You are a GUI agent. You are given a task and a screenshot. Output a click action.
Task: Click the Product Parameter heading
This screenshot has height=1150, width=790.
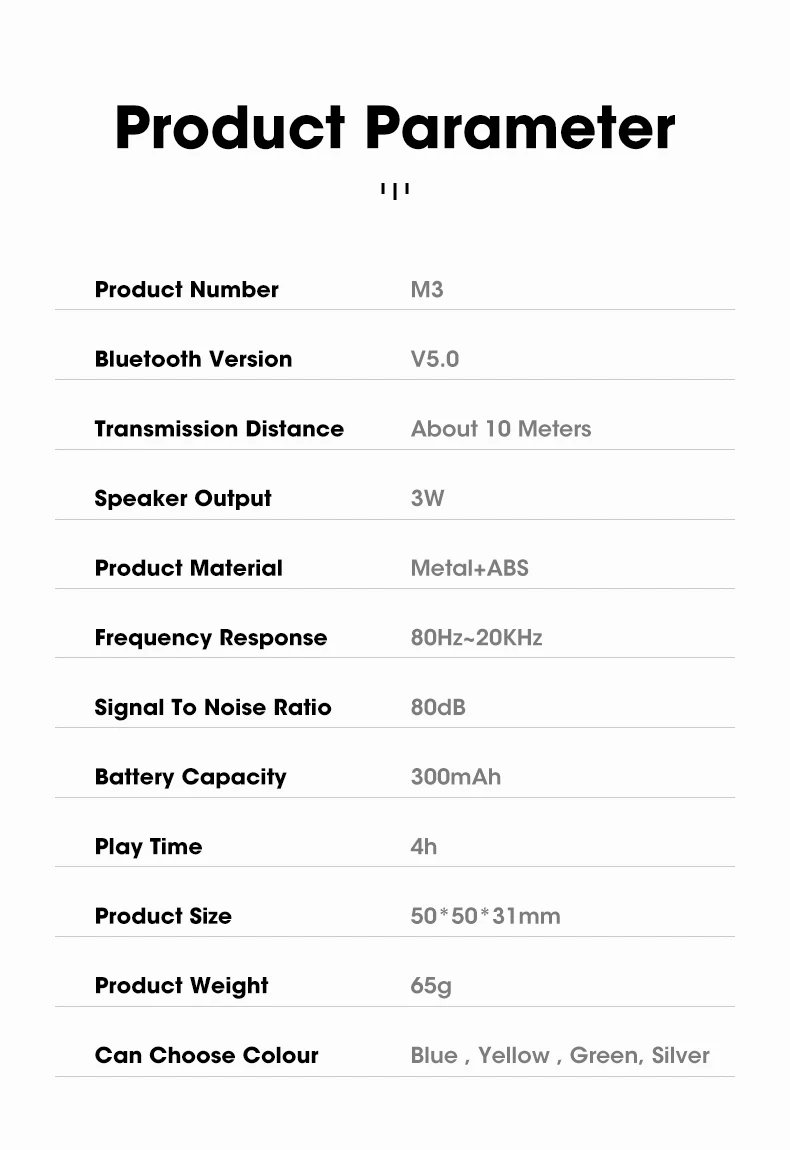pos(395,128)
